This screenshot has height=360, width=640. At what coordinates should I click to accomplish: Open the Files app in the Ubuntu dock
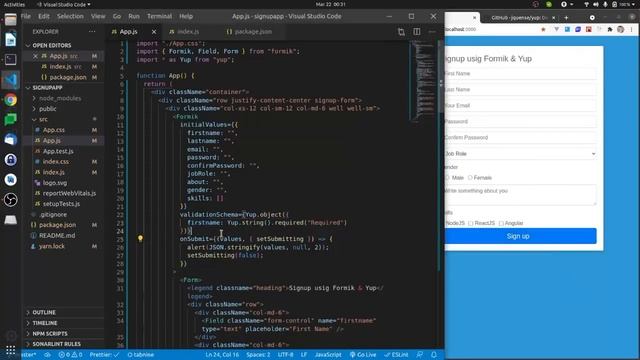click(x=11, y=20)
